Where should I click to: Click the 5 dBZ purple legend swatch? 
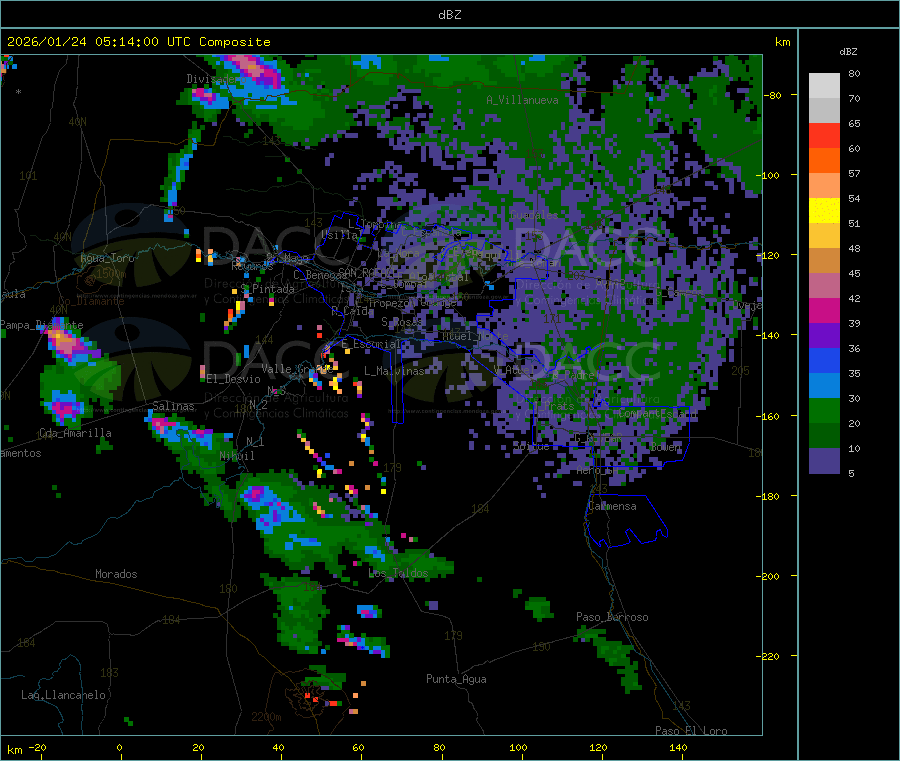tap(824, 461)
